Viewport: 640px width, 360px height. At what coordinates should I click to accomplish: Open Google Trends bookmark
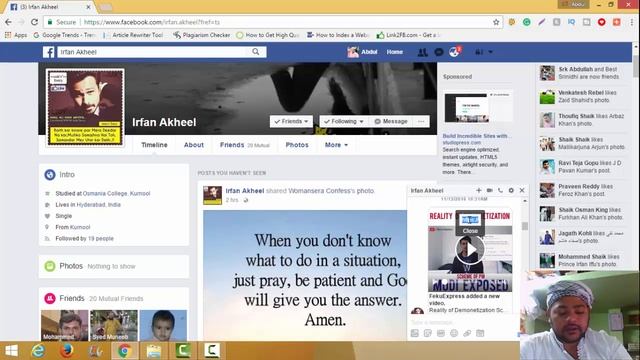click(x=64, y=35)
